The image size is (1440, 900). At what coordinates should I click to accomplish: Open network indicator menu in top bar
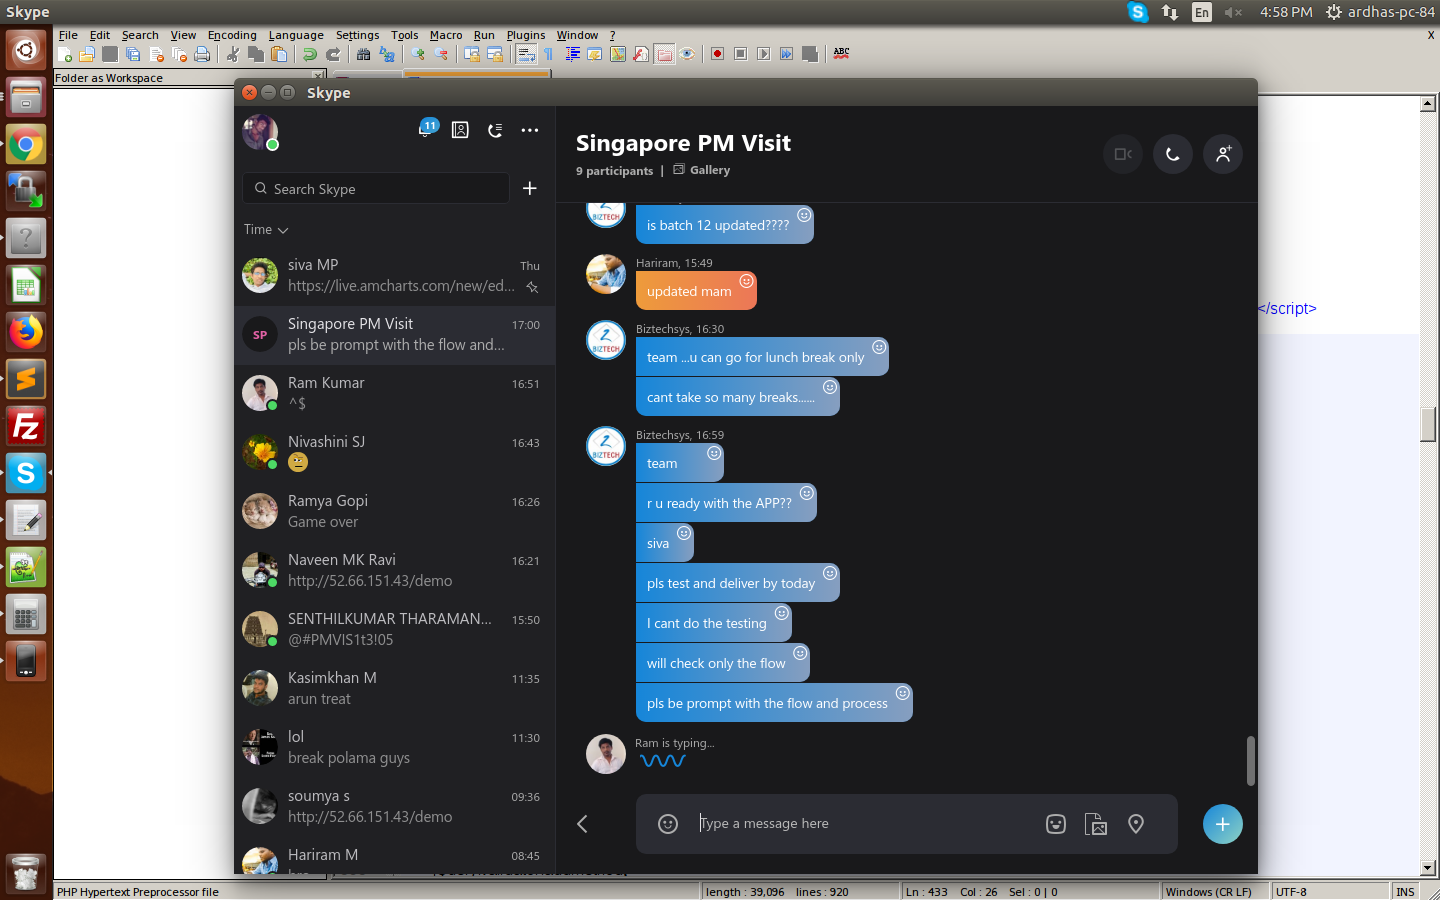(1170, 12)
